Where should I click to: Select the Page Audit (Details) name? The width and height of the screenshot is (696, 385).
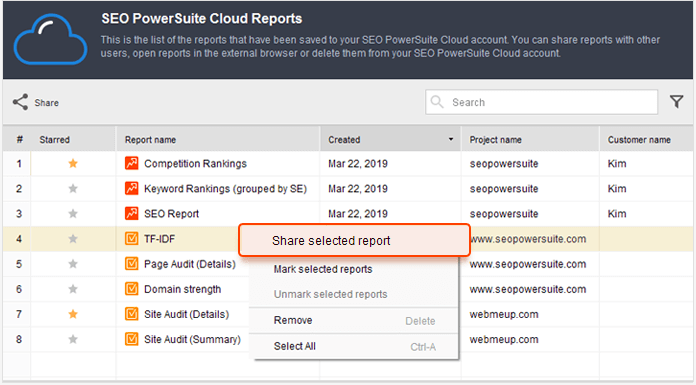coord(190,264)
